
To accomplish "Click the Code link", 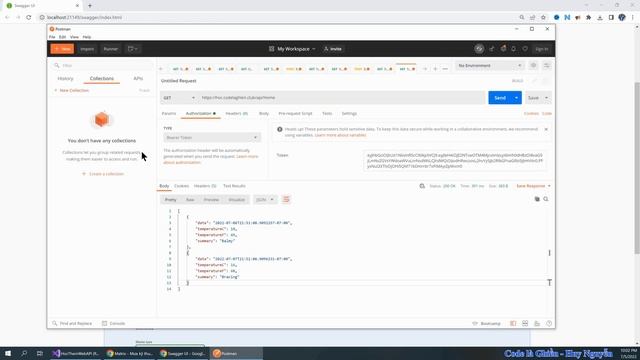I will tap(547, 113).
